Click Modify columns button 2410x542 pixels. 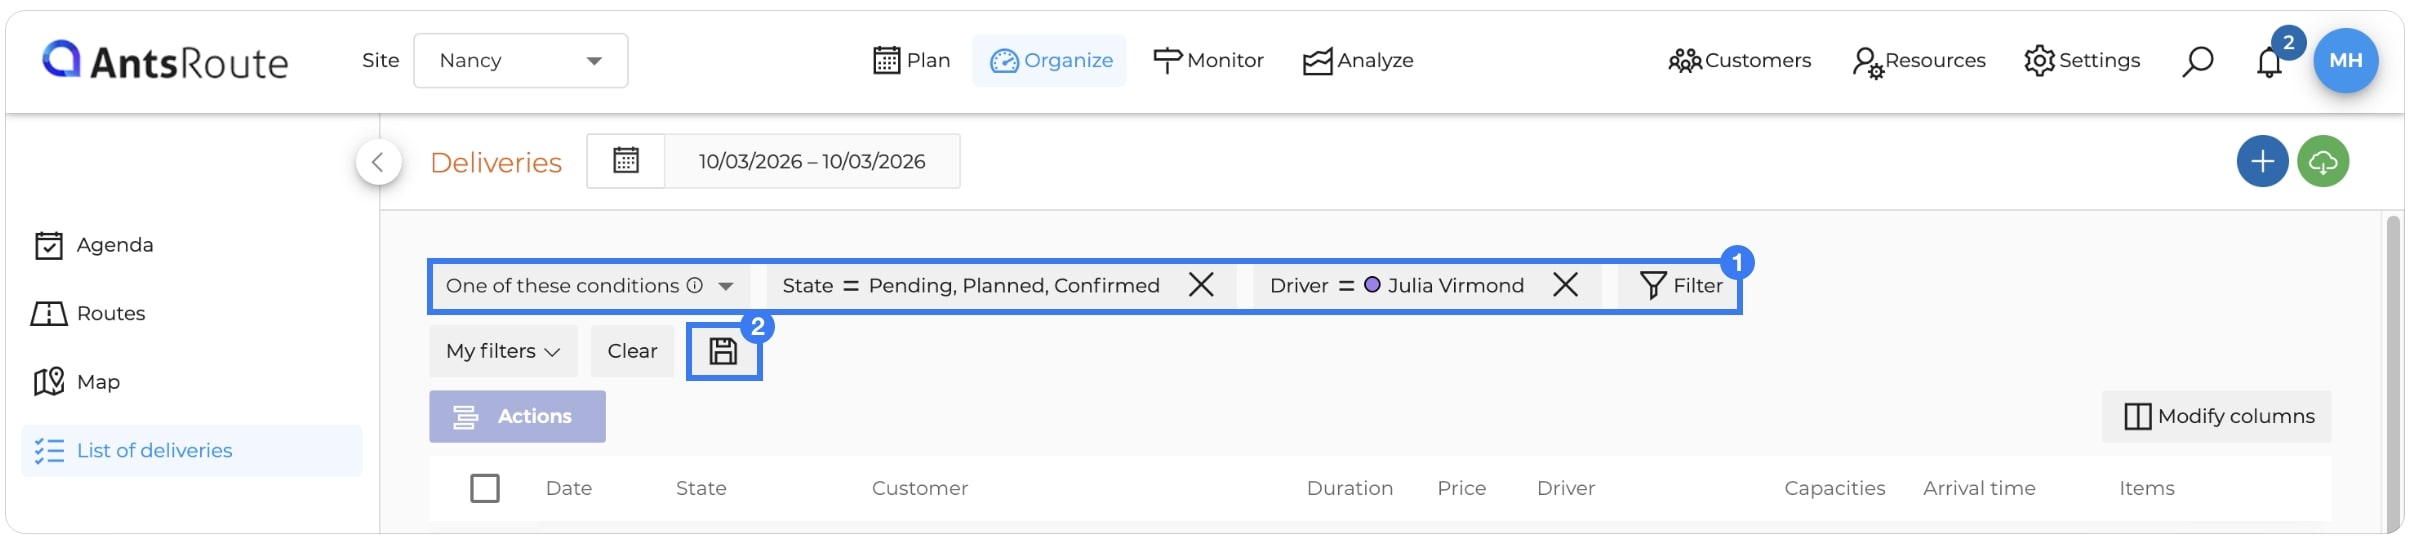2217,417
